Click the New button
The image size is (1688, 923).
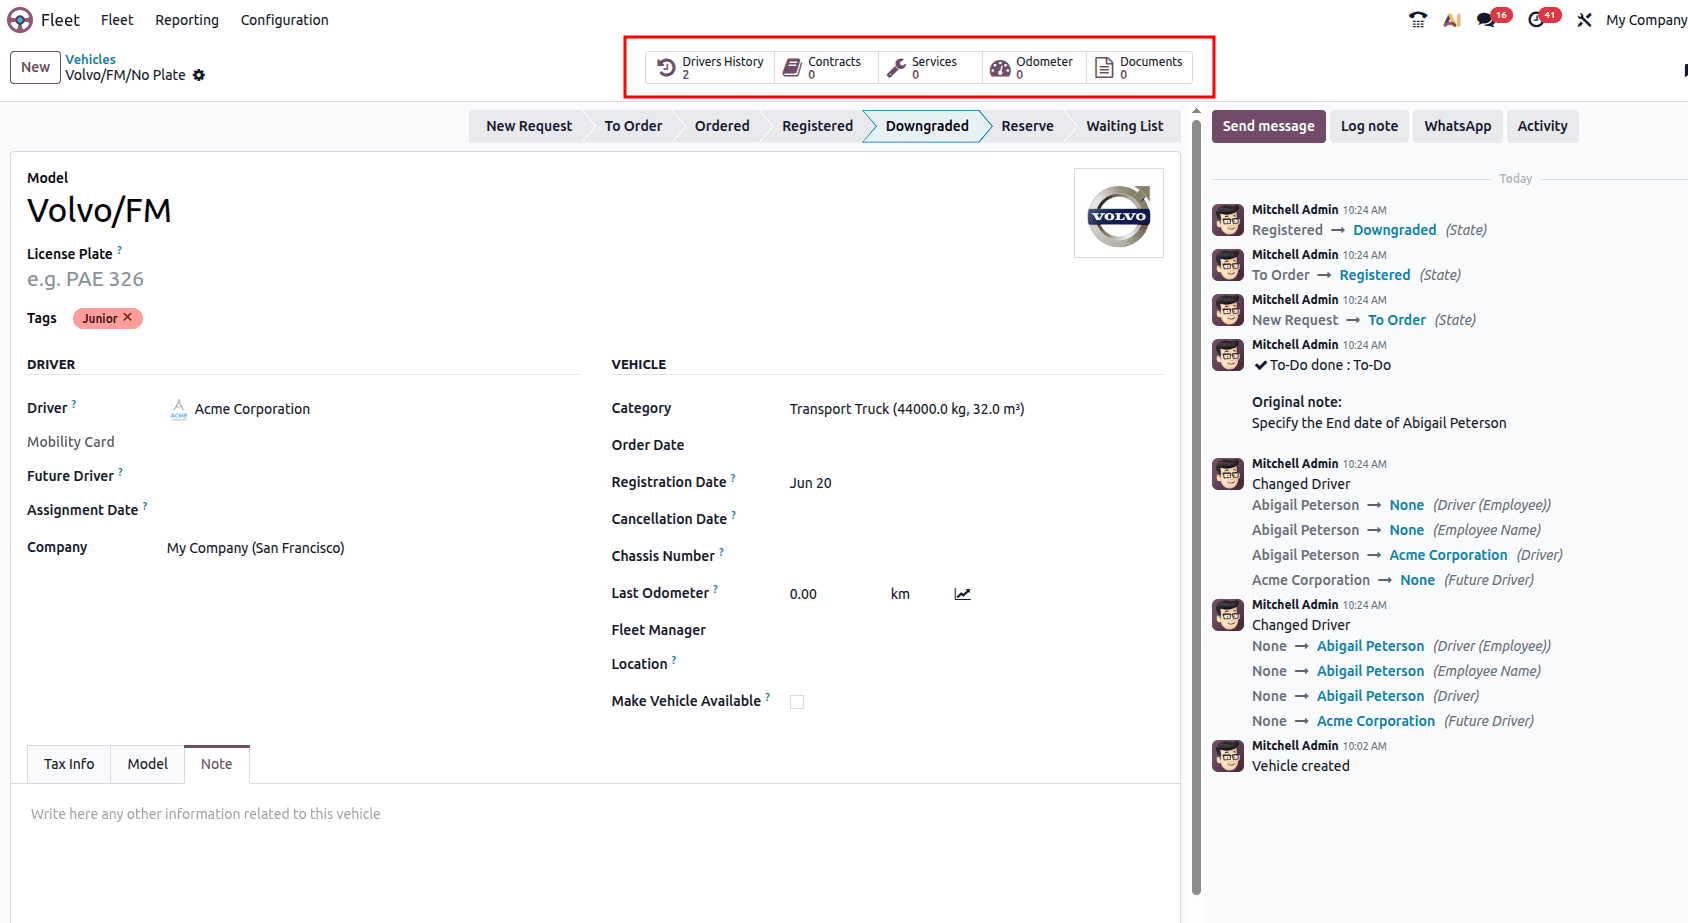pos(36,67)
